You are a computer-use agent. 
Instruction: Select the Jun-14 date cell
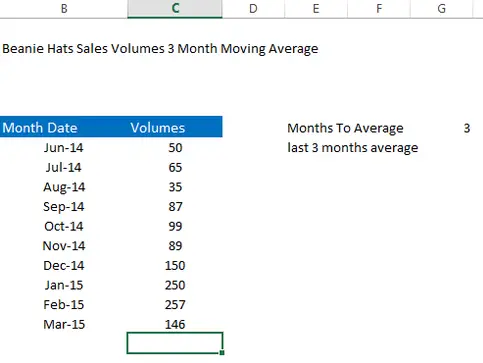click(x=64, y=147)
